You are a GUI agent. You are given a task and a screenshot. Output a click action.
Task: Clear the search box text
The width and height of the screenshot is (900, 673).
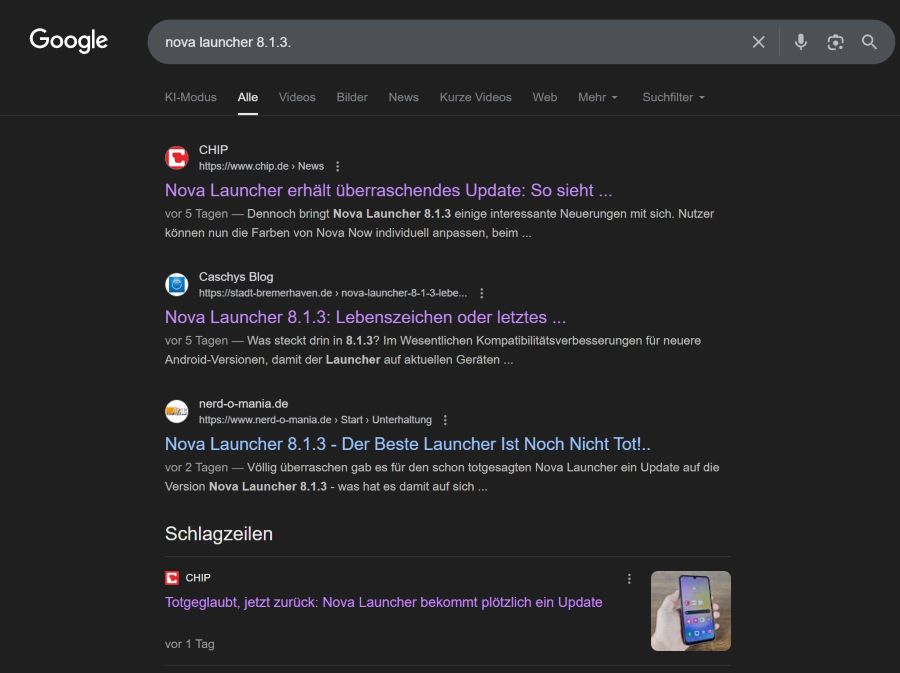[x=758, y=42]
